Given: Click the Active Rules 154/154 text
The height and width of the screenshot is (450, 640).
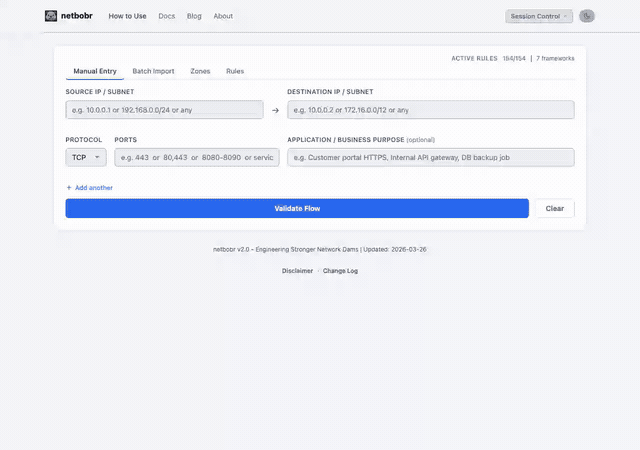Looking at the screenshot, I should [488, 58].
